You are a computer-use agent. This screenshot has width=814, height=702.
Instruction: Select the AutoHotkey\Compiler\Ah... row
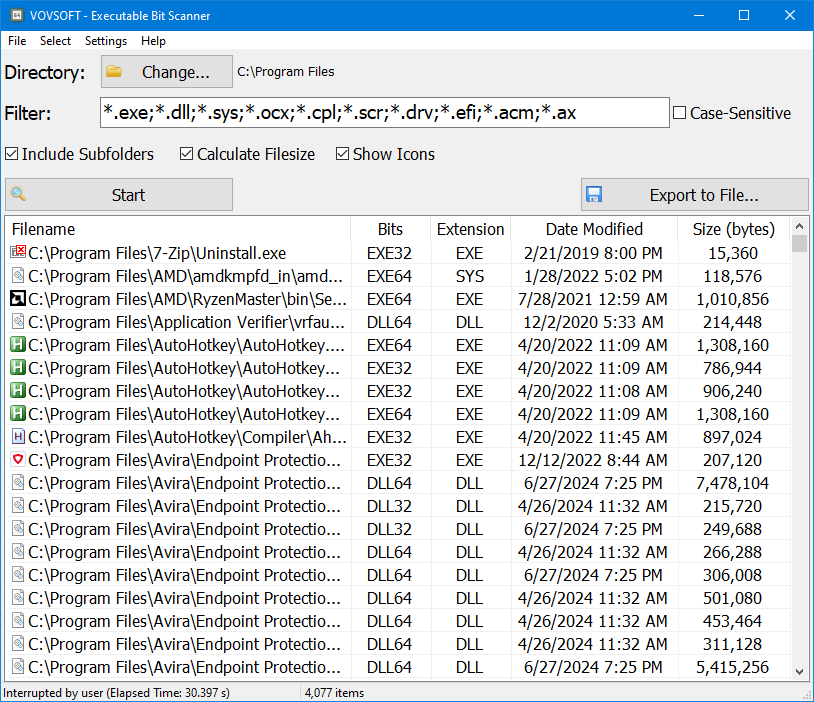tap(397, 437)
